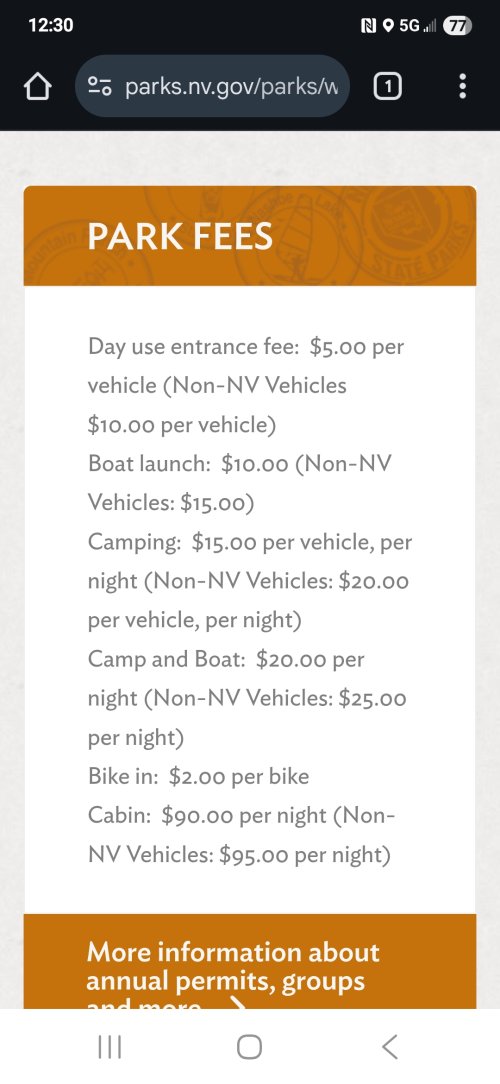Tap the Day use entrance fee line
The image size is (500, 1084).
point(246,385)
